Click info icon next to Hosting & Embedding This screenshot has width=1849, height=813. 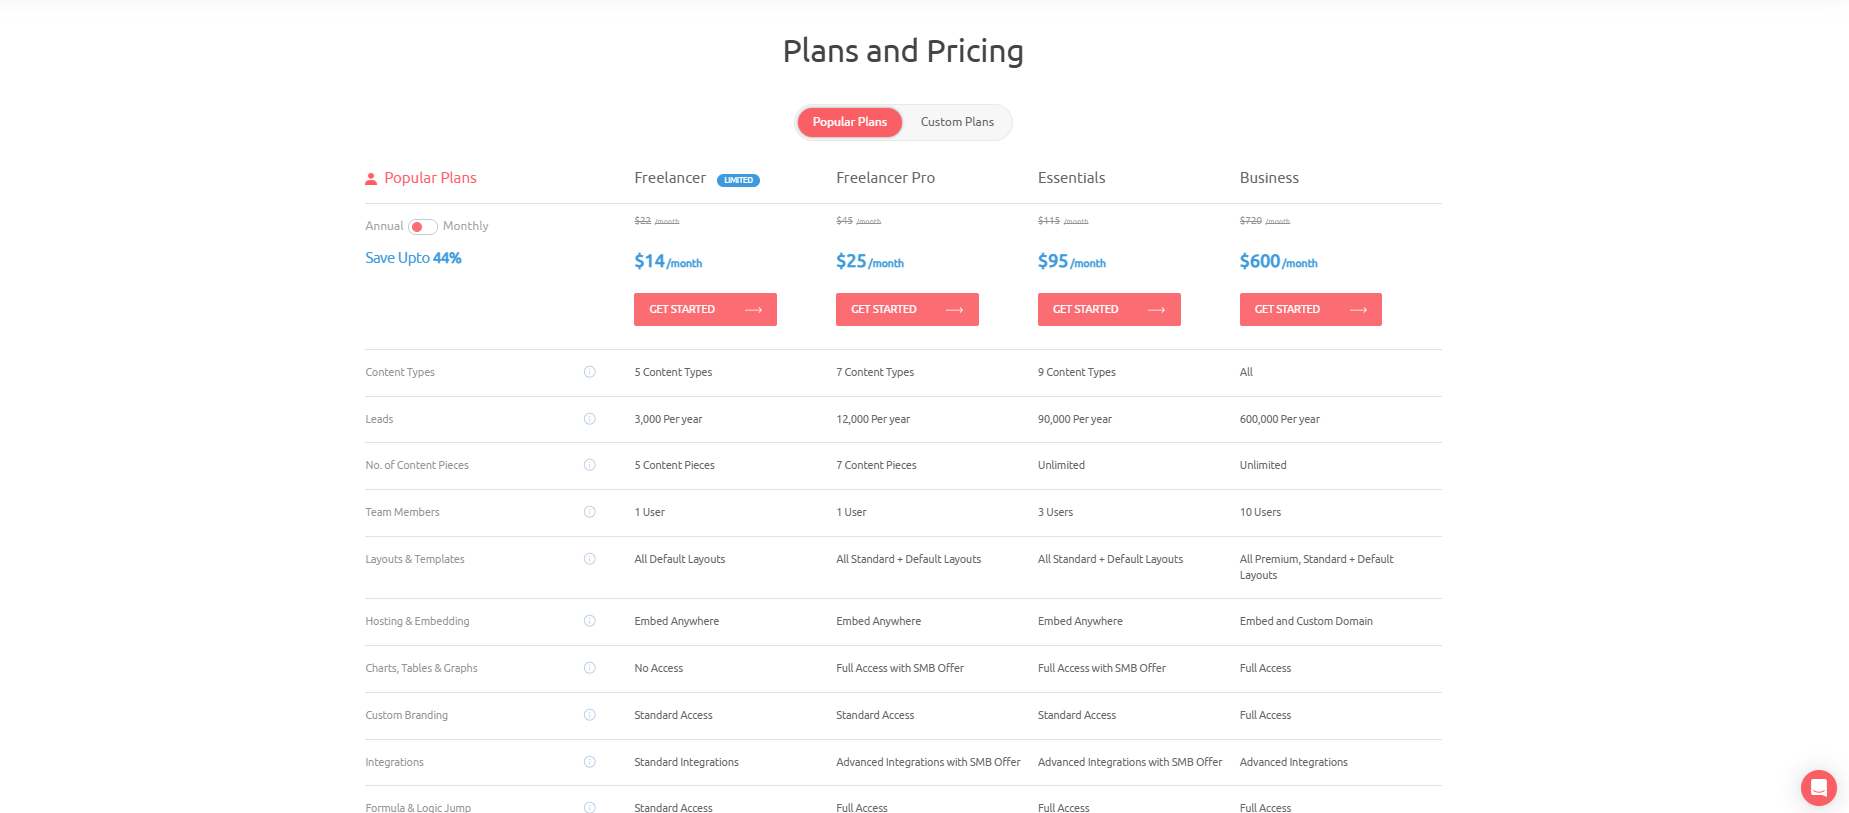click(x=590, y=621)
